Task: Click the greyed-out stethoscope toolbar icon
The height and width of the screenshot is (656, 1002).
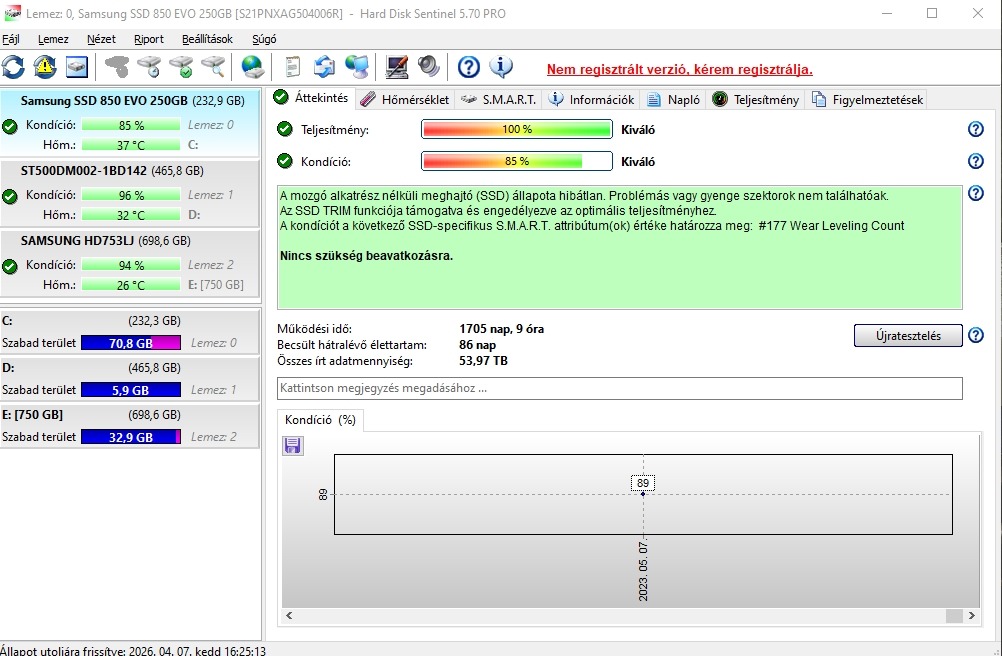Action: pyautogui.click(x=116, y=67)
